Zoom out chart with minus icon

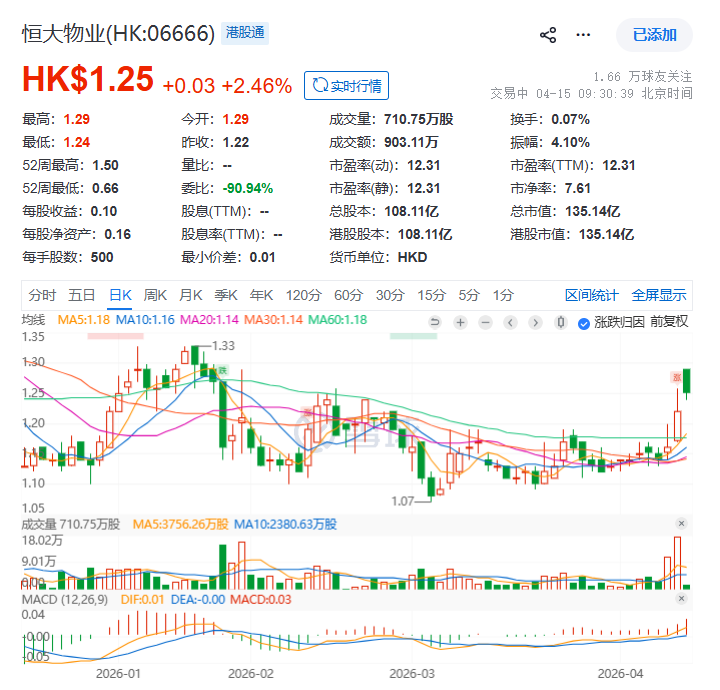click(485, 322)
